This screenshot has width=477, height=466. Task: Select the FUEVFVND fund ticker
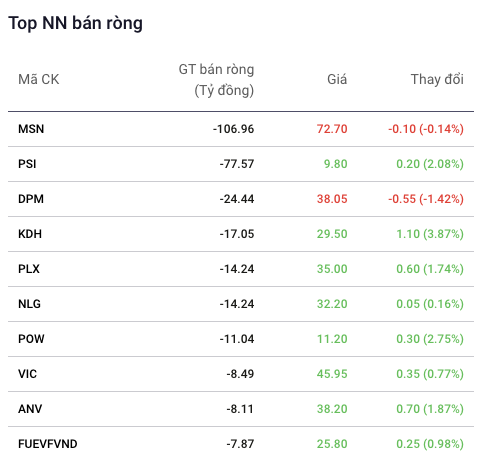(x=48, y=444)
